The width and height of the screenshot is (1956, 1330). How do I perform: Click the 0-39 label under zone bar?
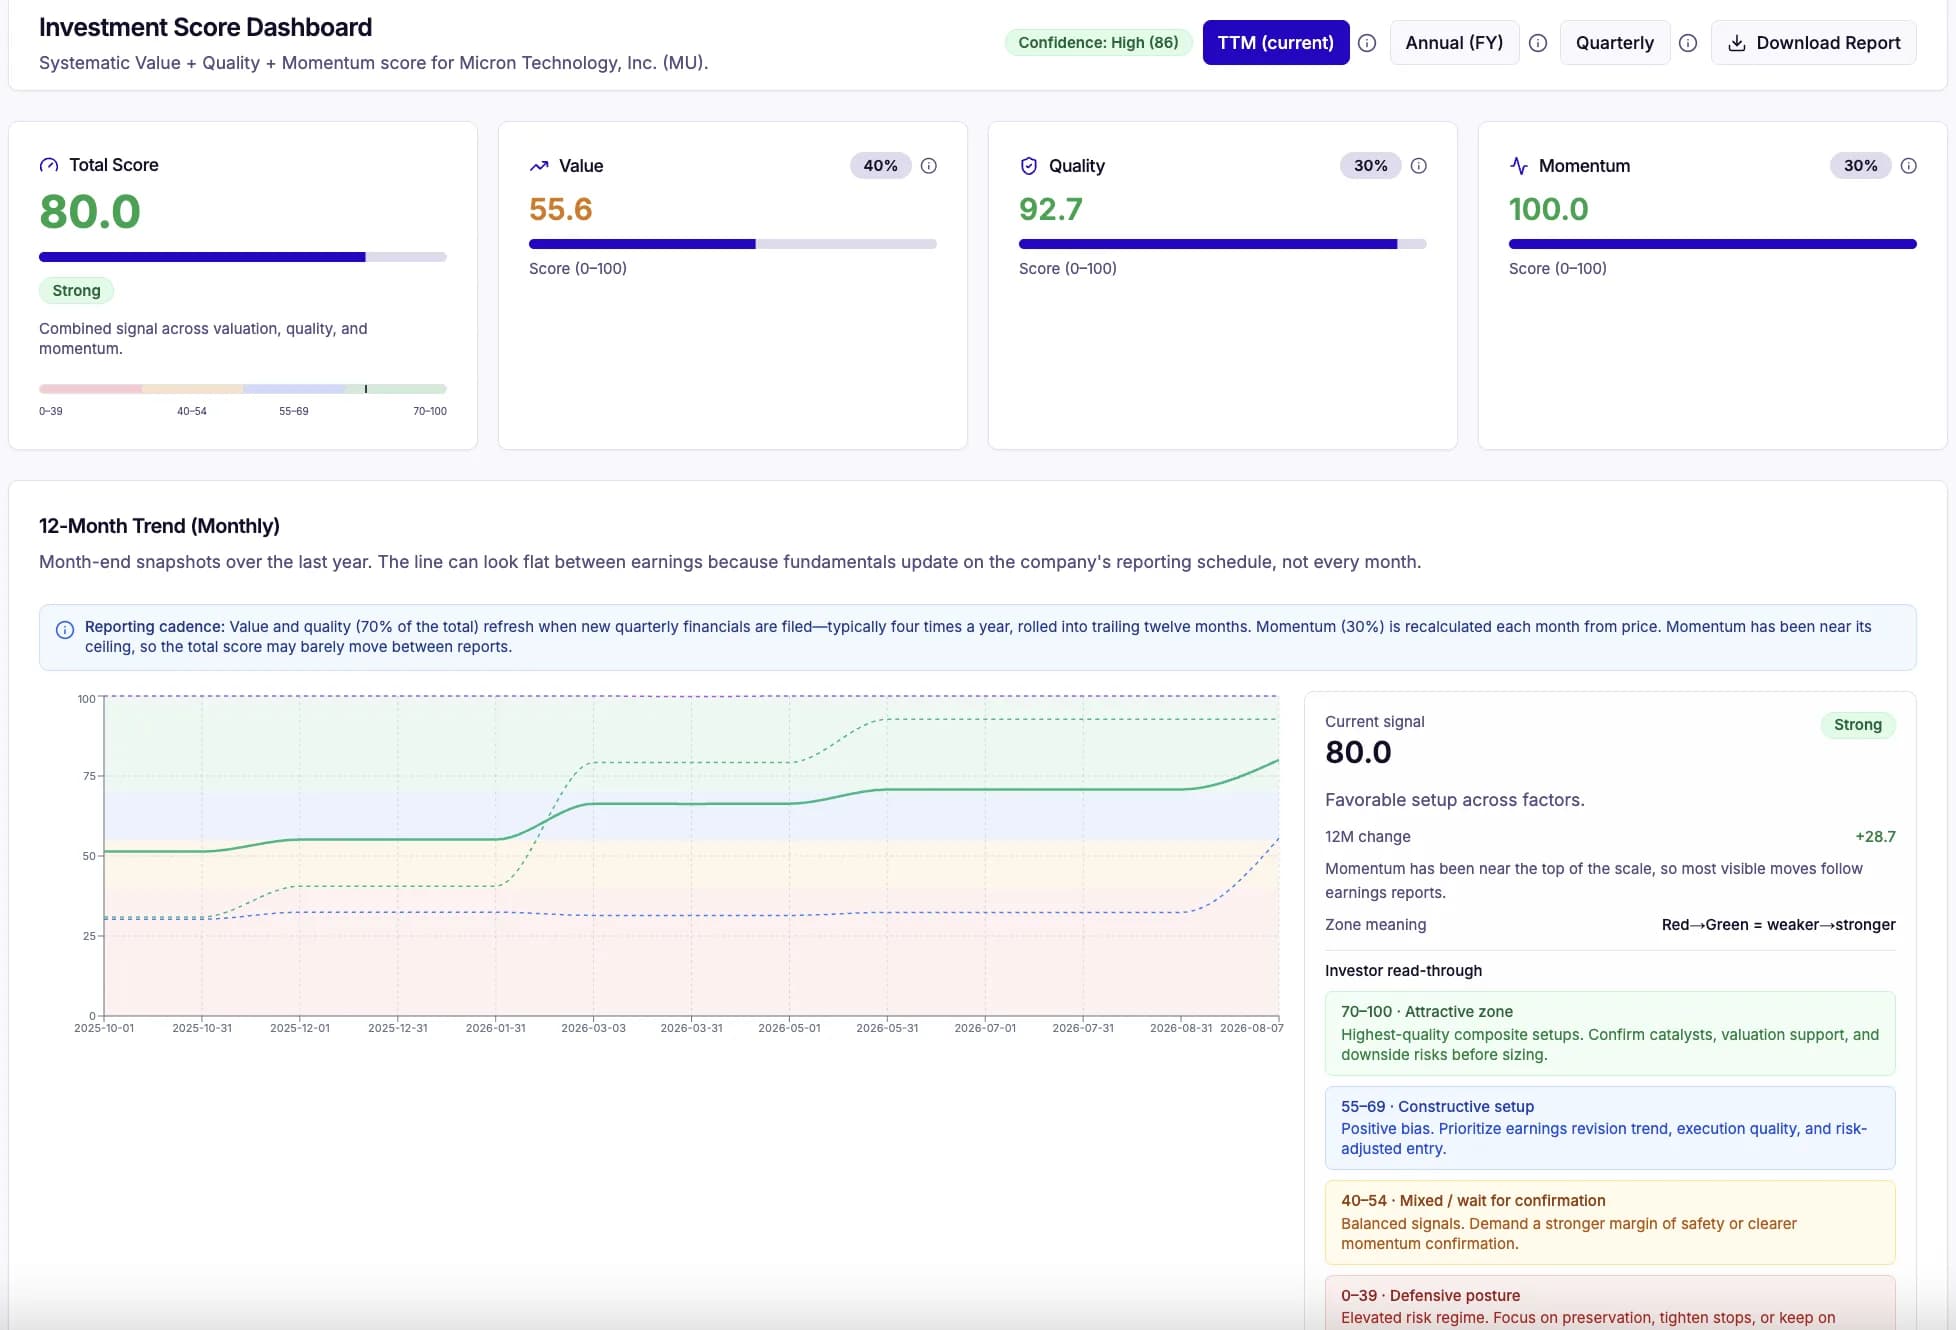[x=51, y=411]
